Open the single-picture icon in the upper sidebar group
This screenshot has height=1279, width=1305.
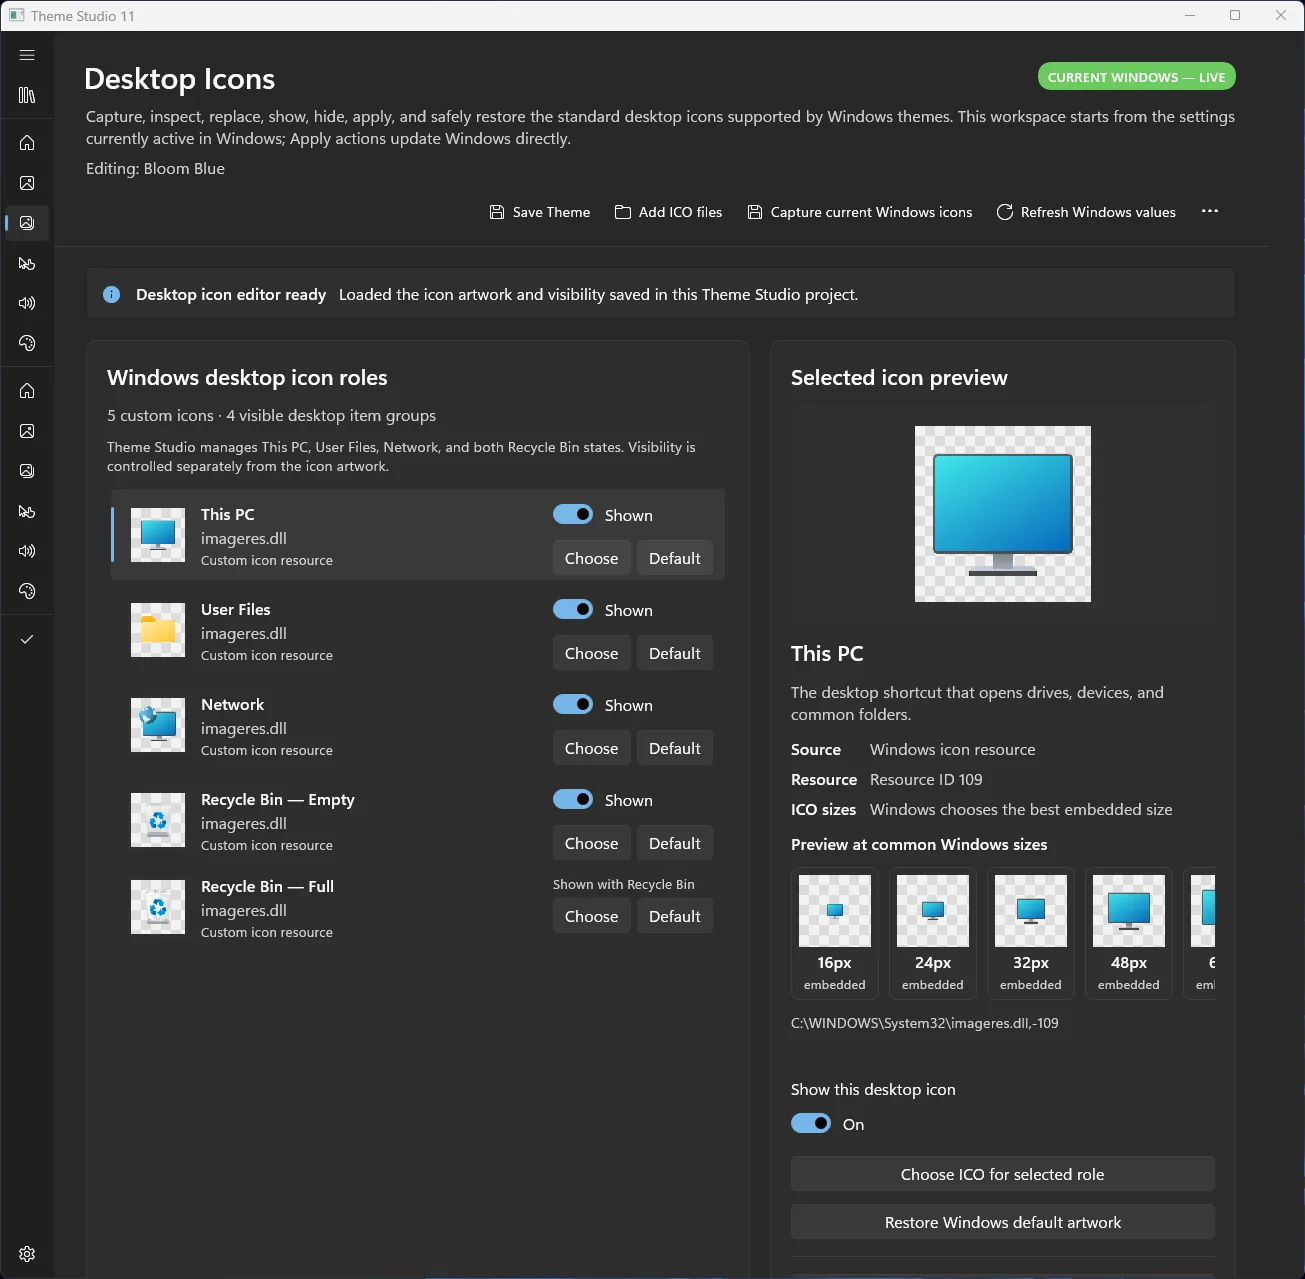click(x=27, y=183)
